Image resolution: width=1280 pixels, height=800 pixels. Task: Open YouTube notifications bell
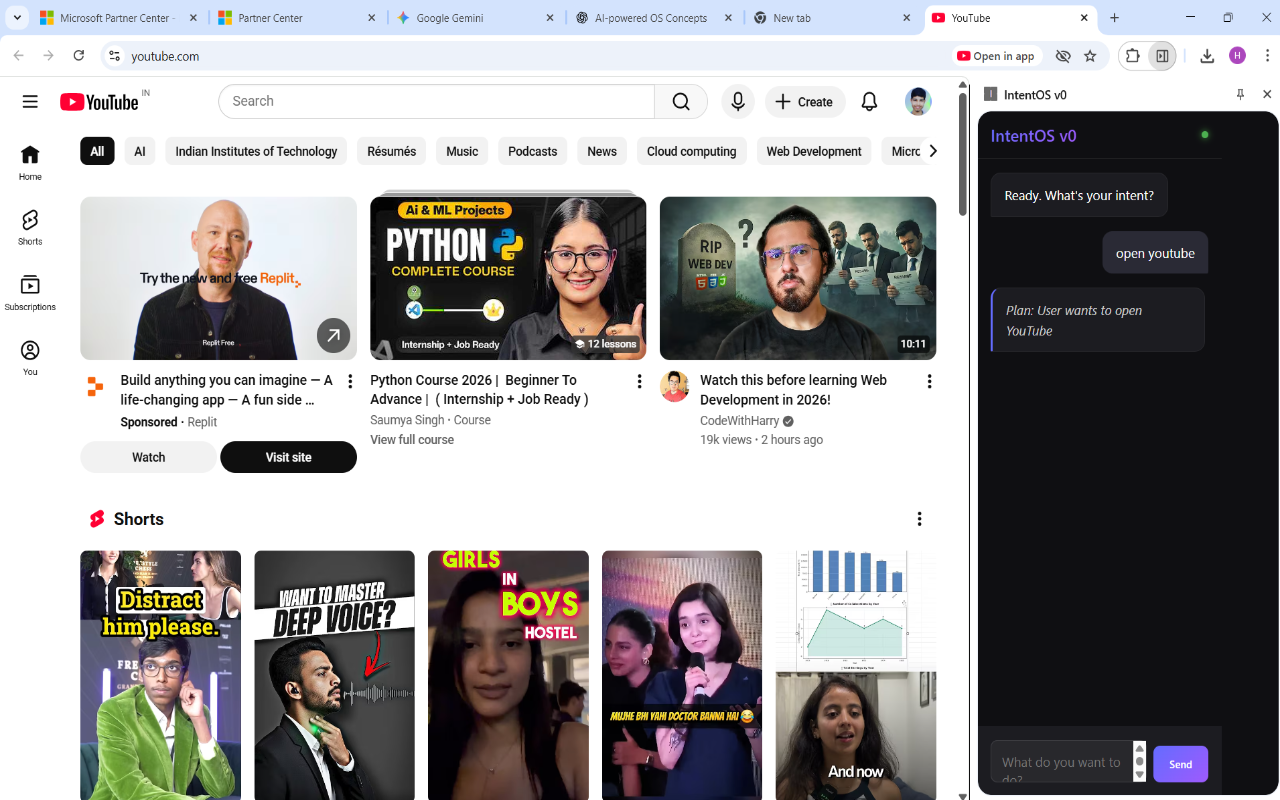tap(869, 101)
